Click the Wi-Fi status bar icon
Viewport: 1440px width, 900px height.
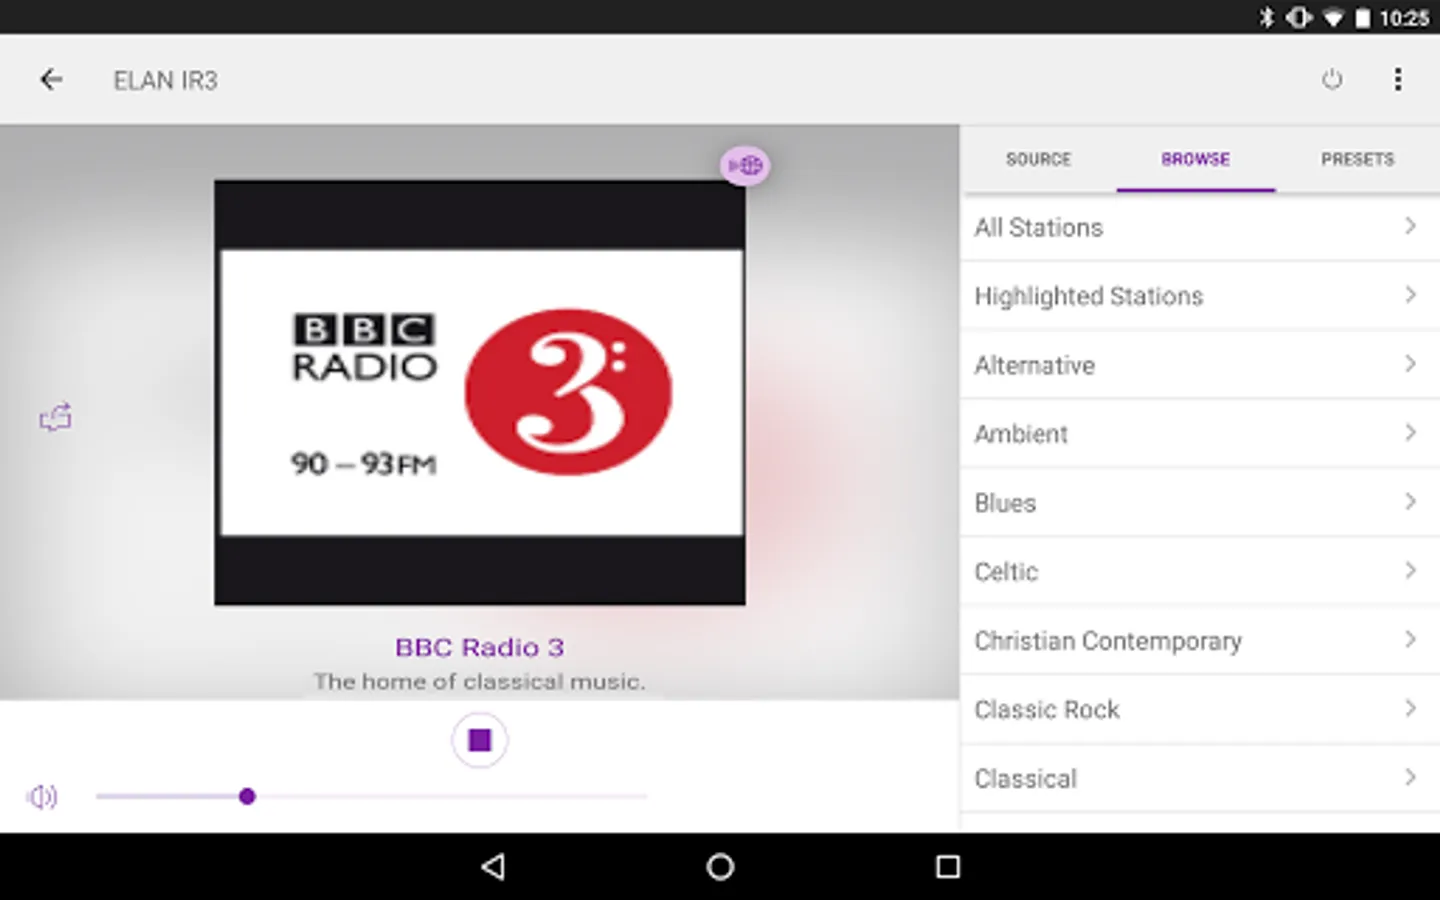pyautogui.click(x=1333, y=17)
